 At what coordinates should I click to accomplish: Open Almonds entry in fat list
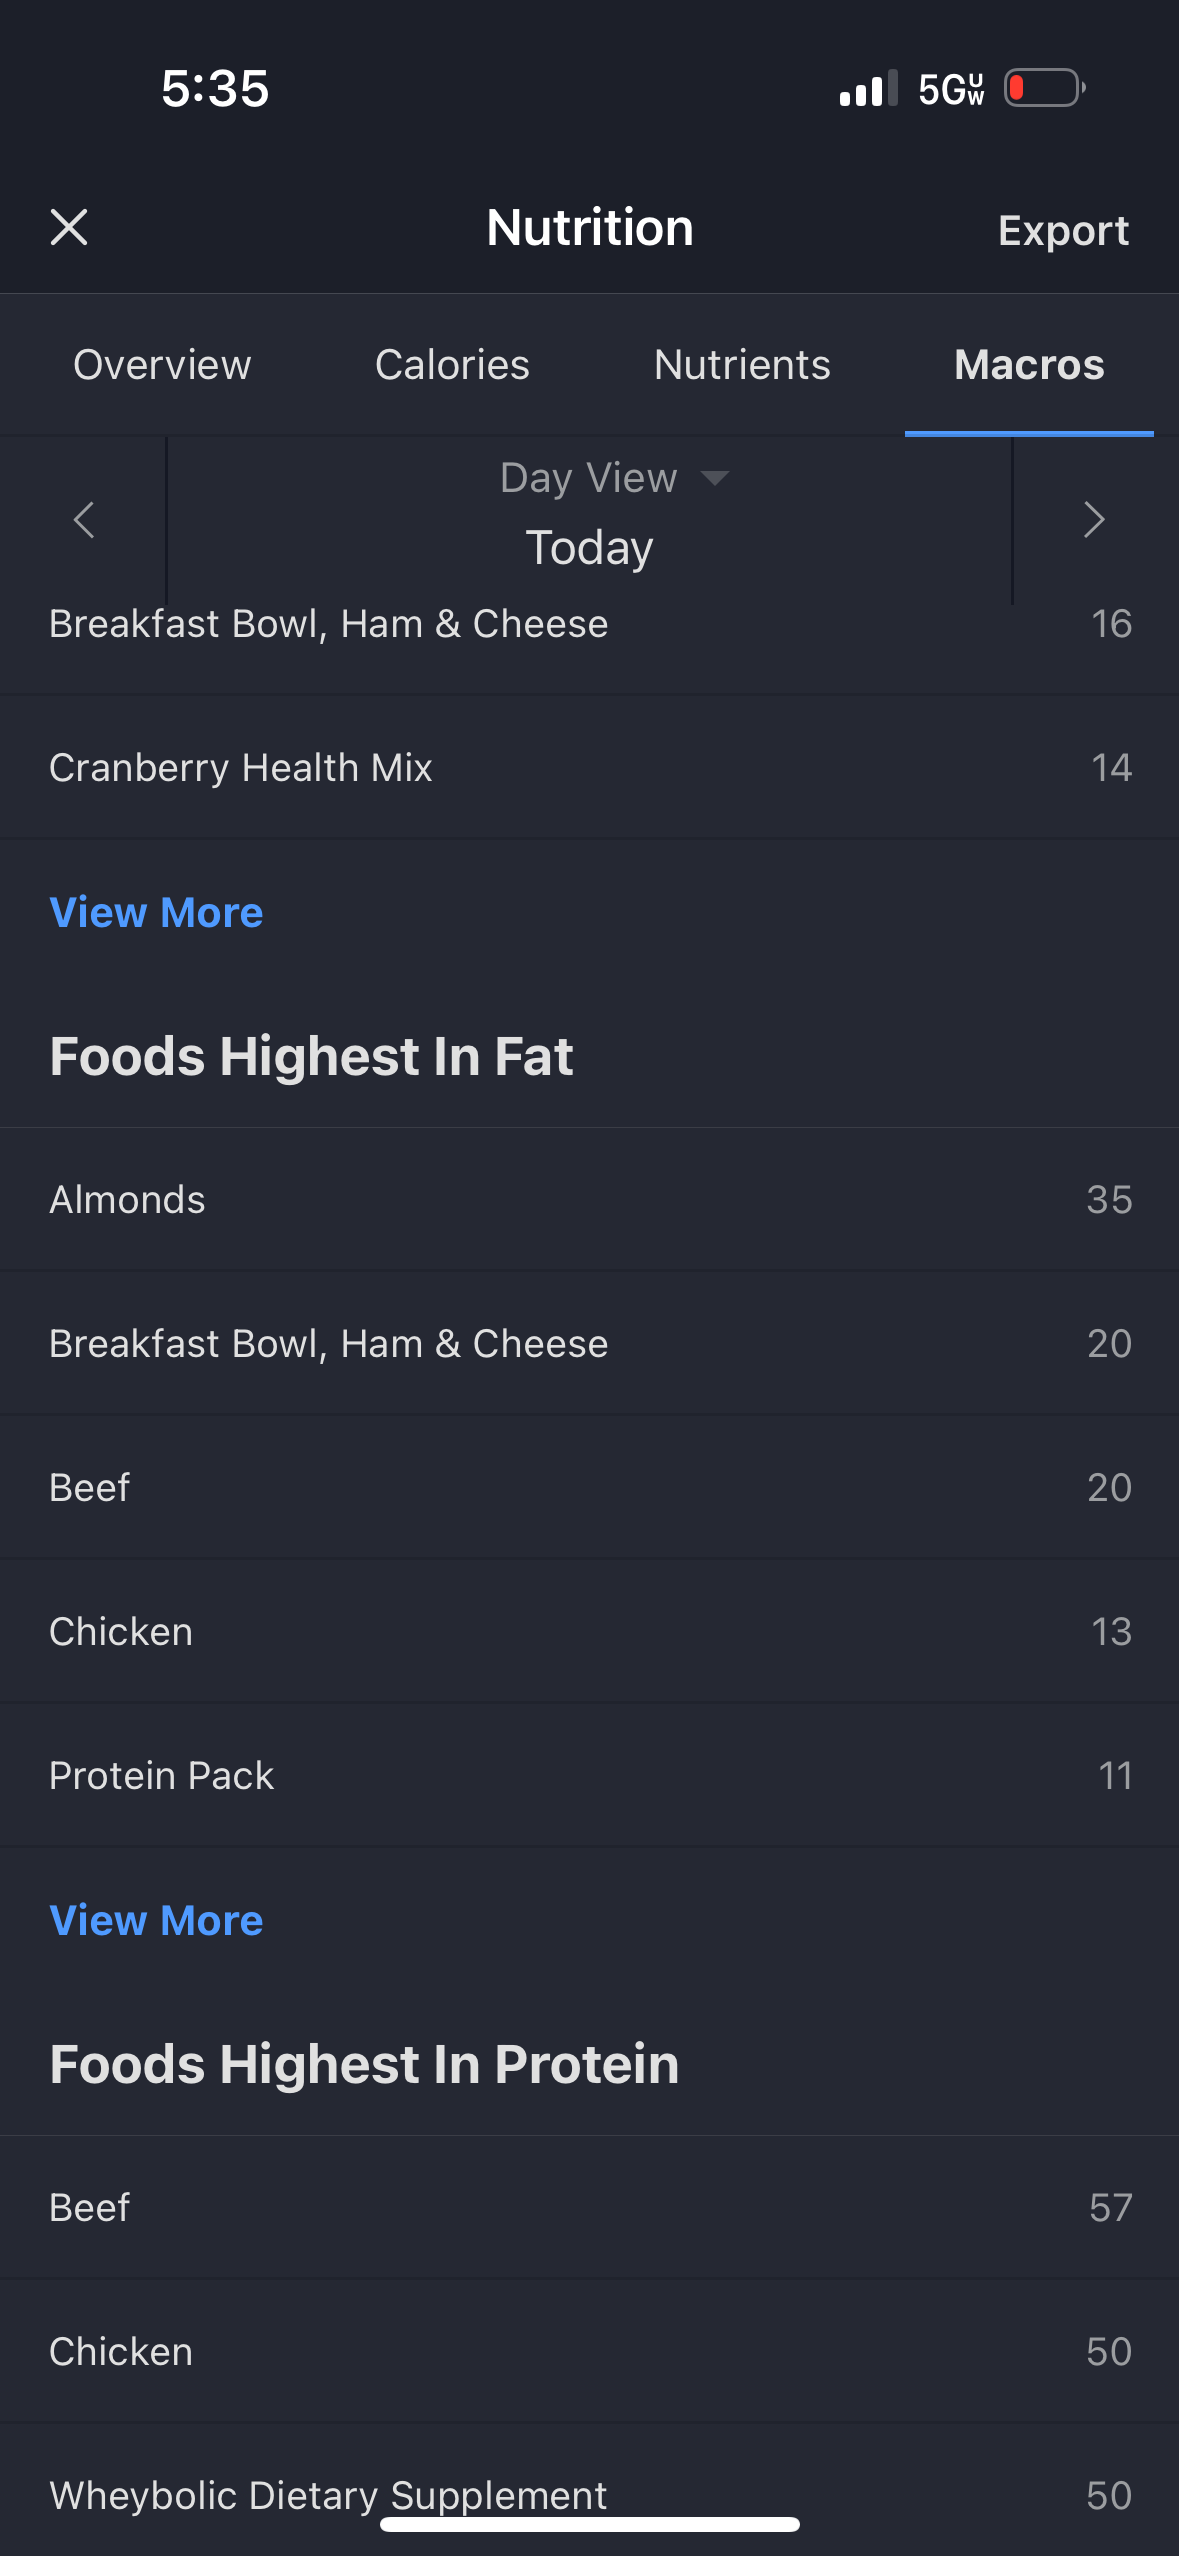point(589,1199)
